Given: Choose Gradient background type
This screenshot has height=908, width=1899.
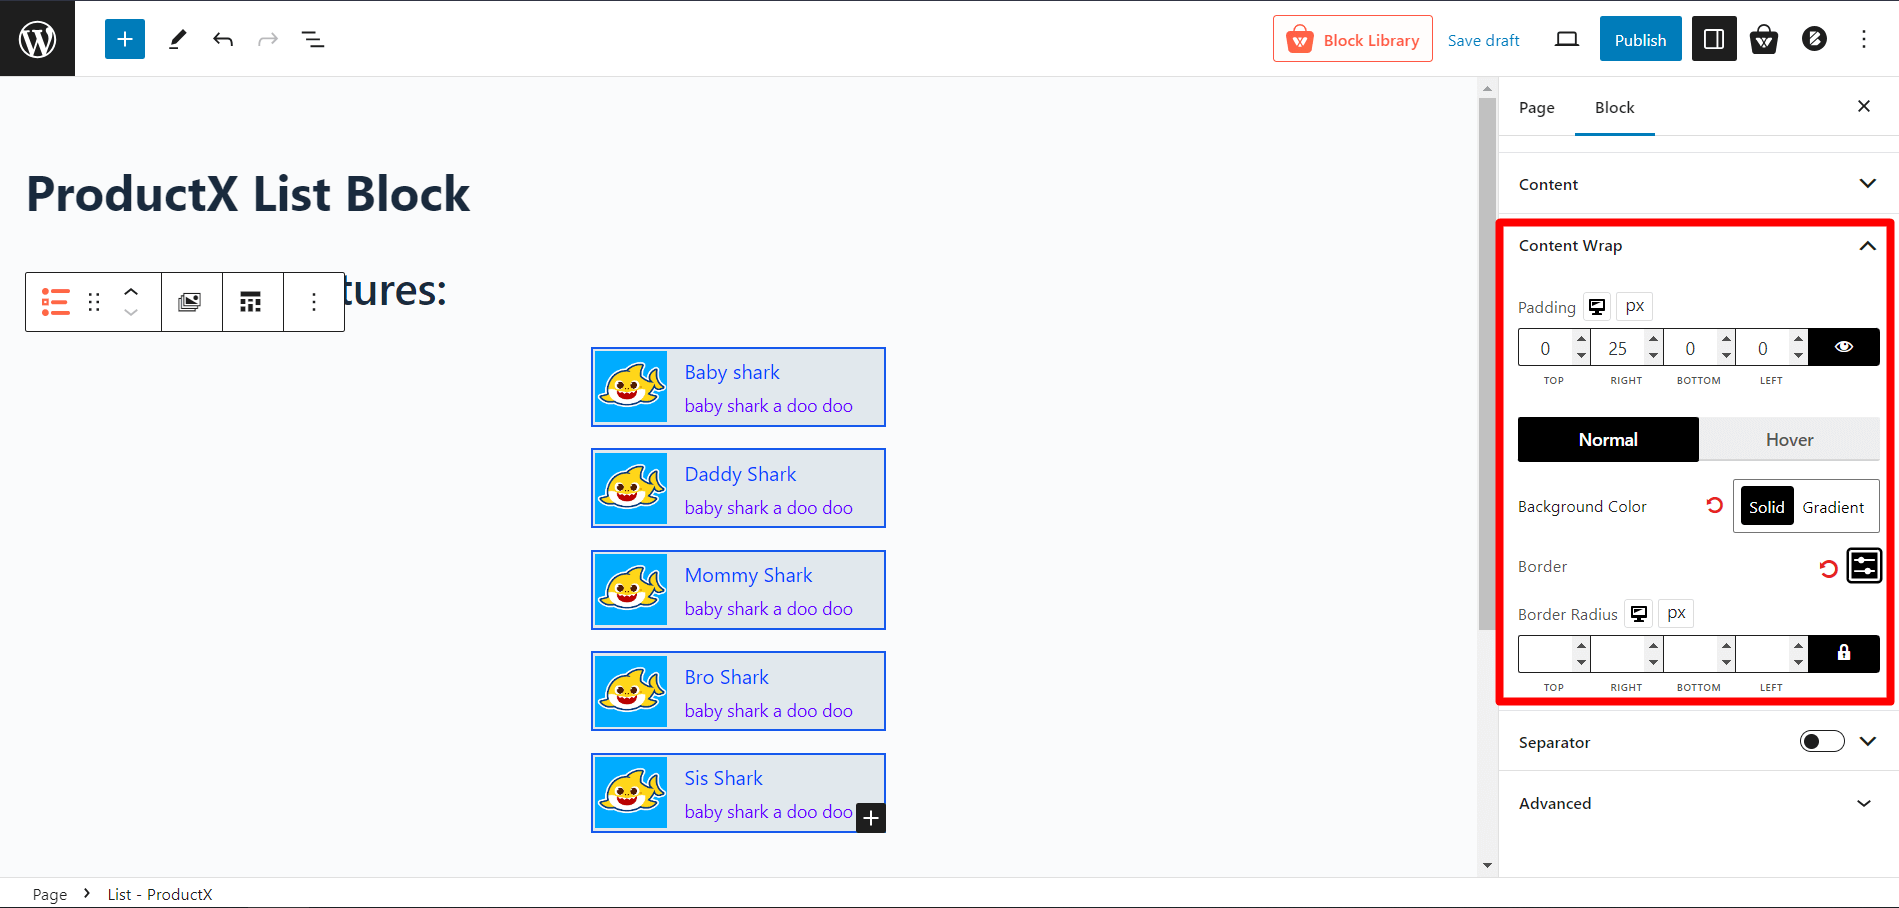Looking at the screenshot, I should pos(1833,507).
